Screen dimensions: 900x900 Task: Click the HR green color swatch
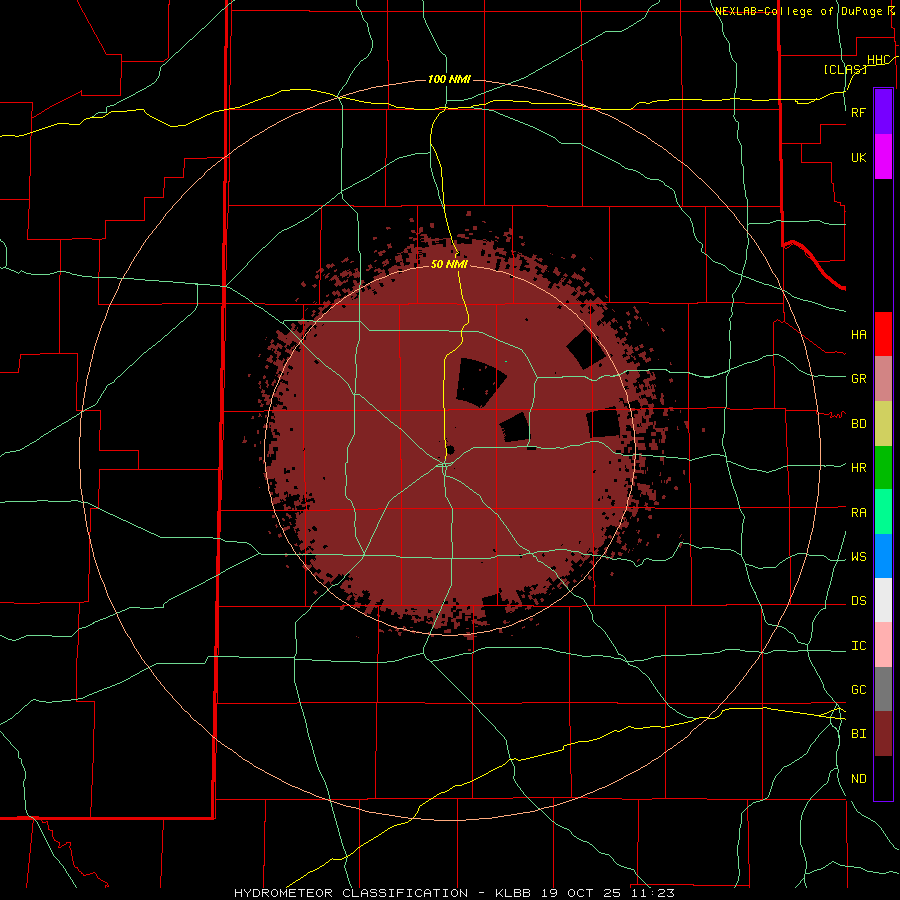tap(883, 468)
